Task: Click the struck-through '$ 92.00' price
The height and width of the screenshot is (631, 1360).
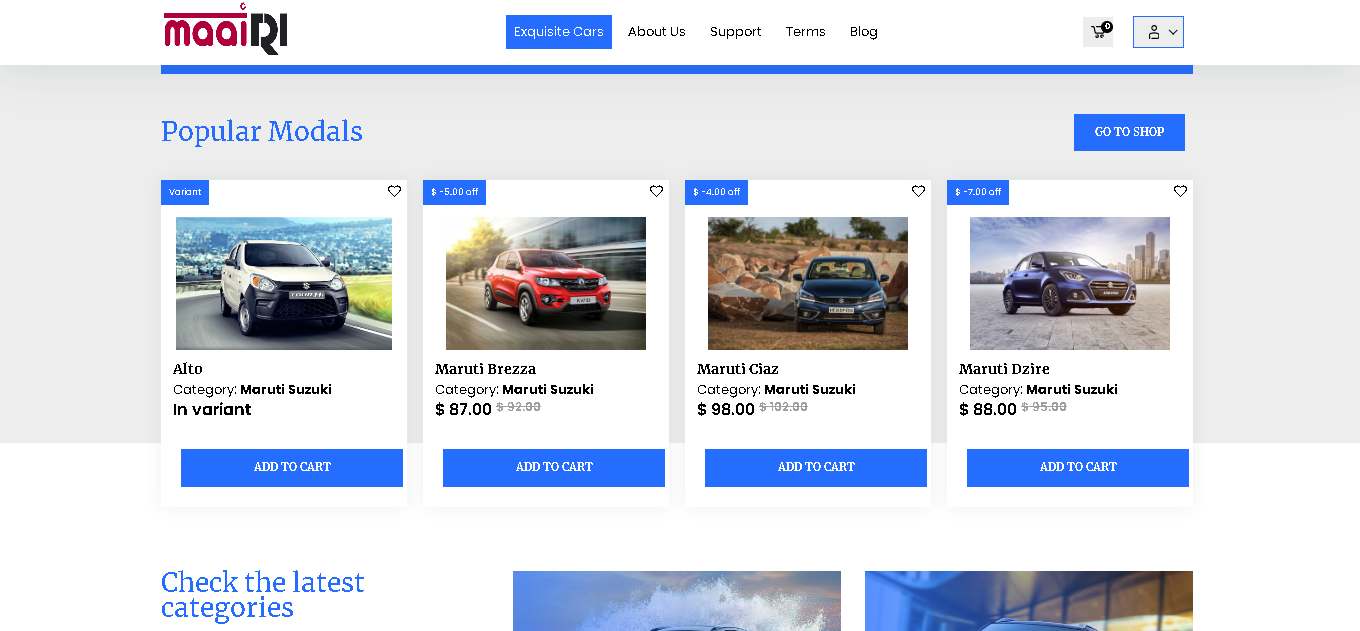Action: coord(519,407)
